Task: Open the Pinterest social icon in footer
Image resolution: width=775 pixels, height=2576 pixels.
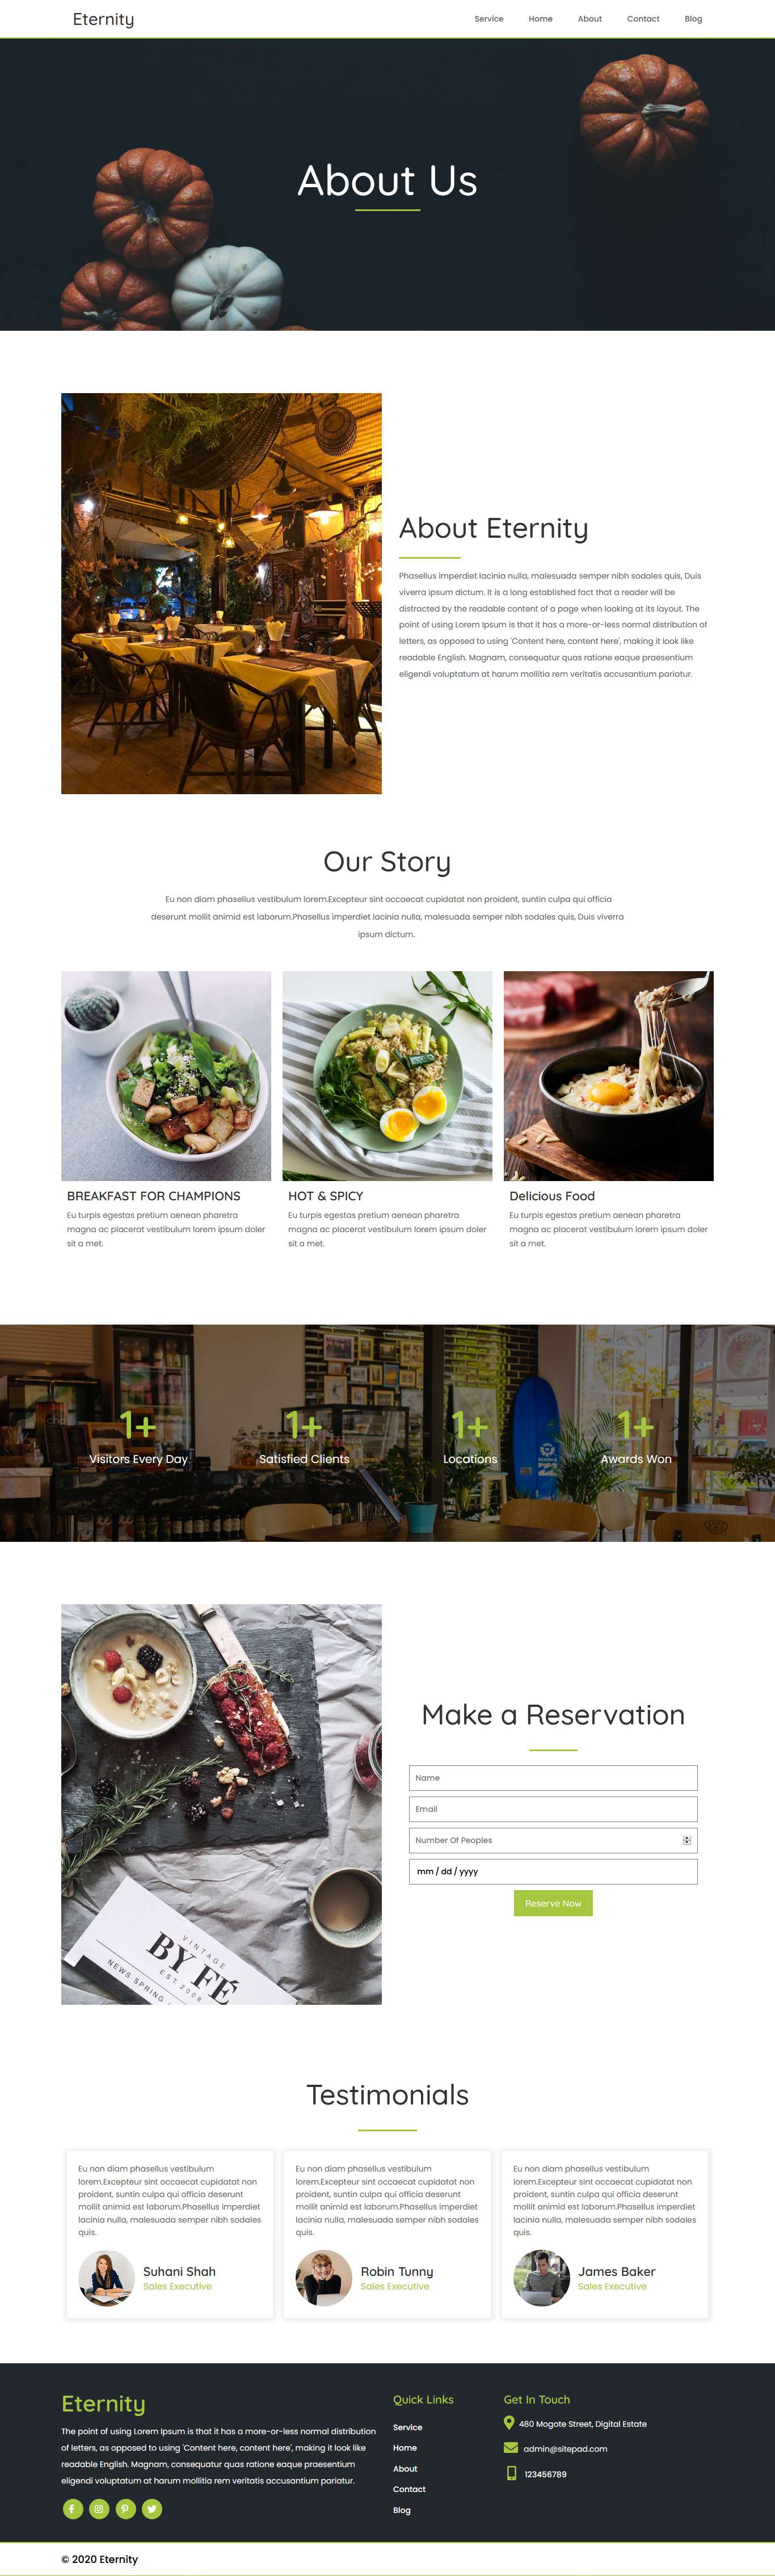Action: (125, 2508)
